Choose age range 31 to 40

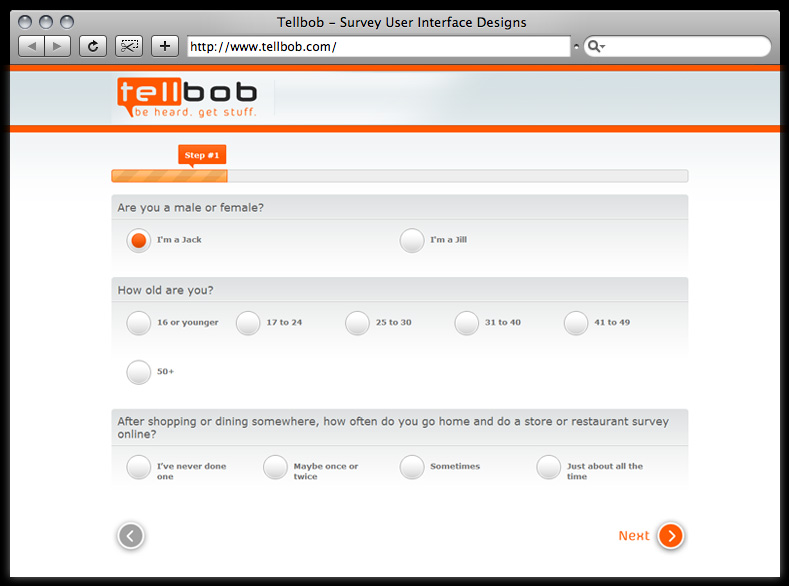466,323
